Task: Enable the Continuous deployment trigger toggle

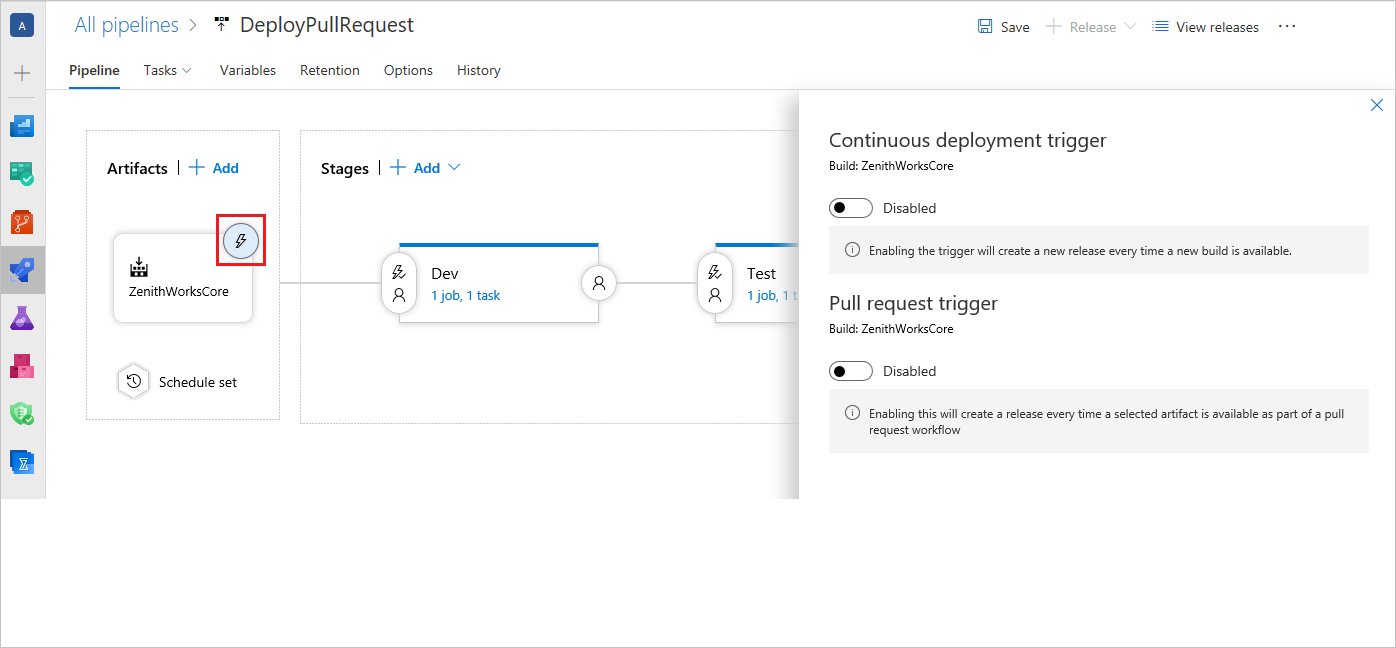Action: [850, 208]
